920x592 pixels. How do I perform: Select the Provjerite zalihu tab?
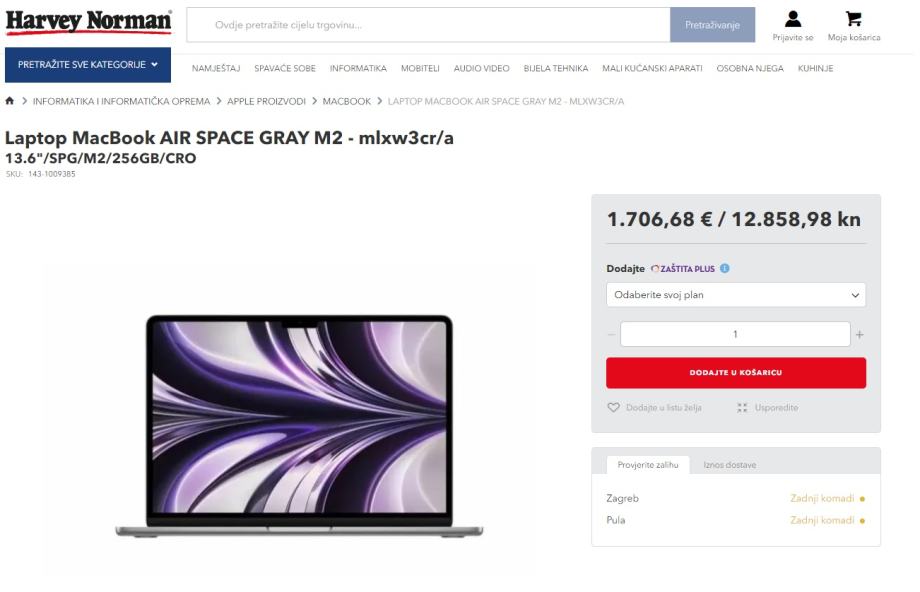[x=648, y=465]
